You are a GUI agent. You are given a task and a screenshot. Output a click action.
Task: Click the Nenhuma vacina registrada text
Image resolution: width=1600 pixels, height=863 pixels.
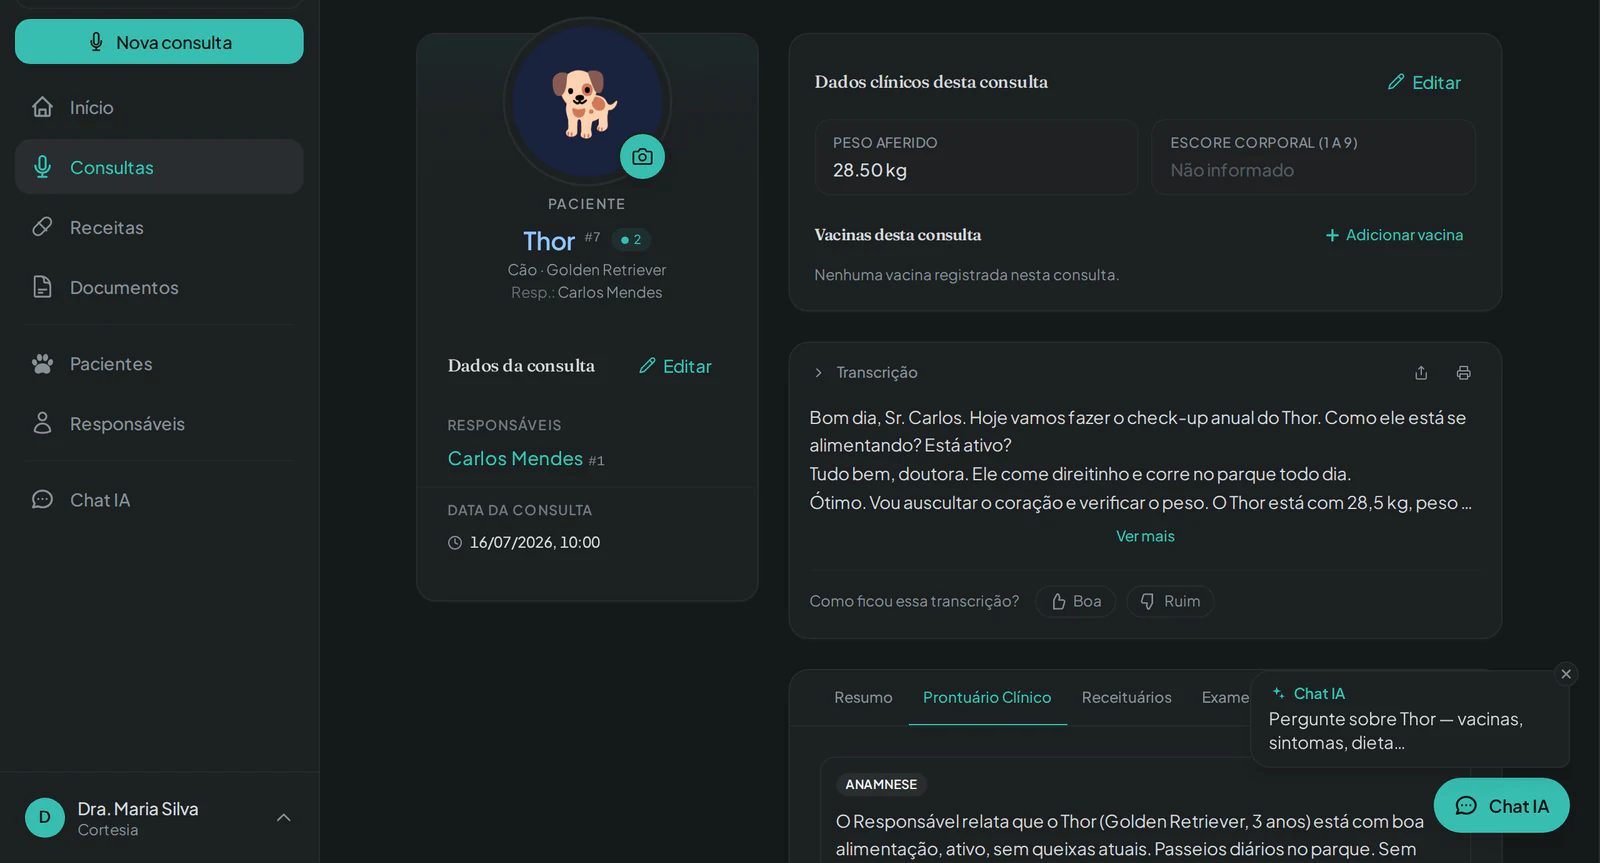[966, 275]
